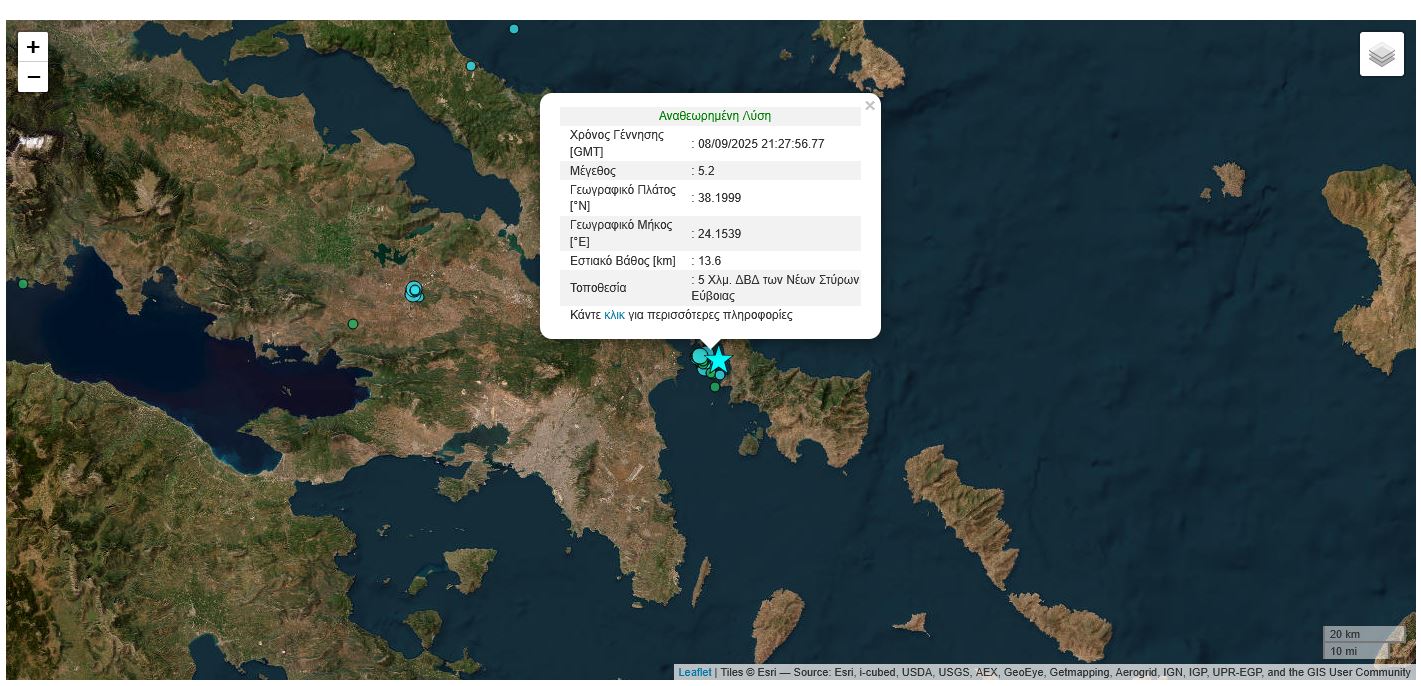The height and width of the screenshot is (686, 1421).
Task: Click the second cyan marker from the top
Action: [x=471, y=66]
